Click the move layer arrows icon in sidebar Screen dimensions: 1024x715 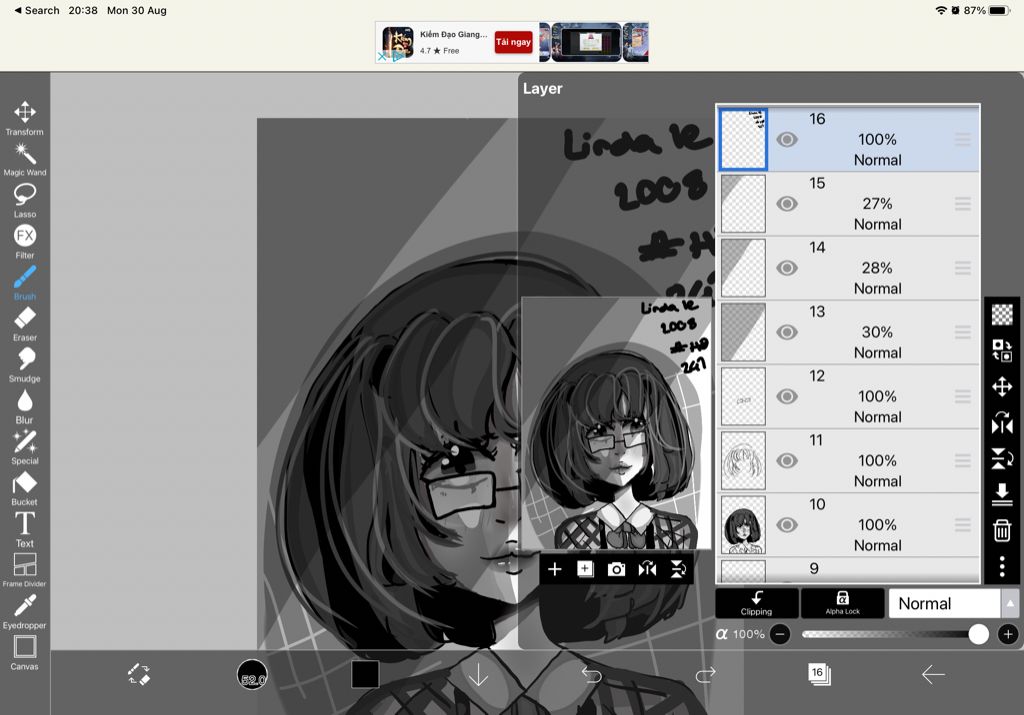pyautogui.click(x=1002, y=387)
